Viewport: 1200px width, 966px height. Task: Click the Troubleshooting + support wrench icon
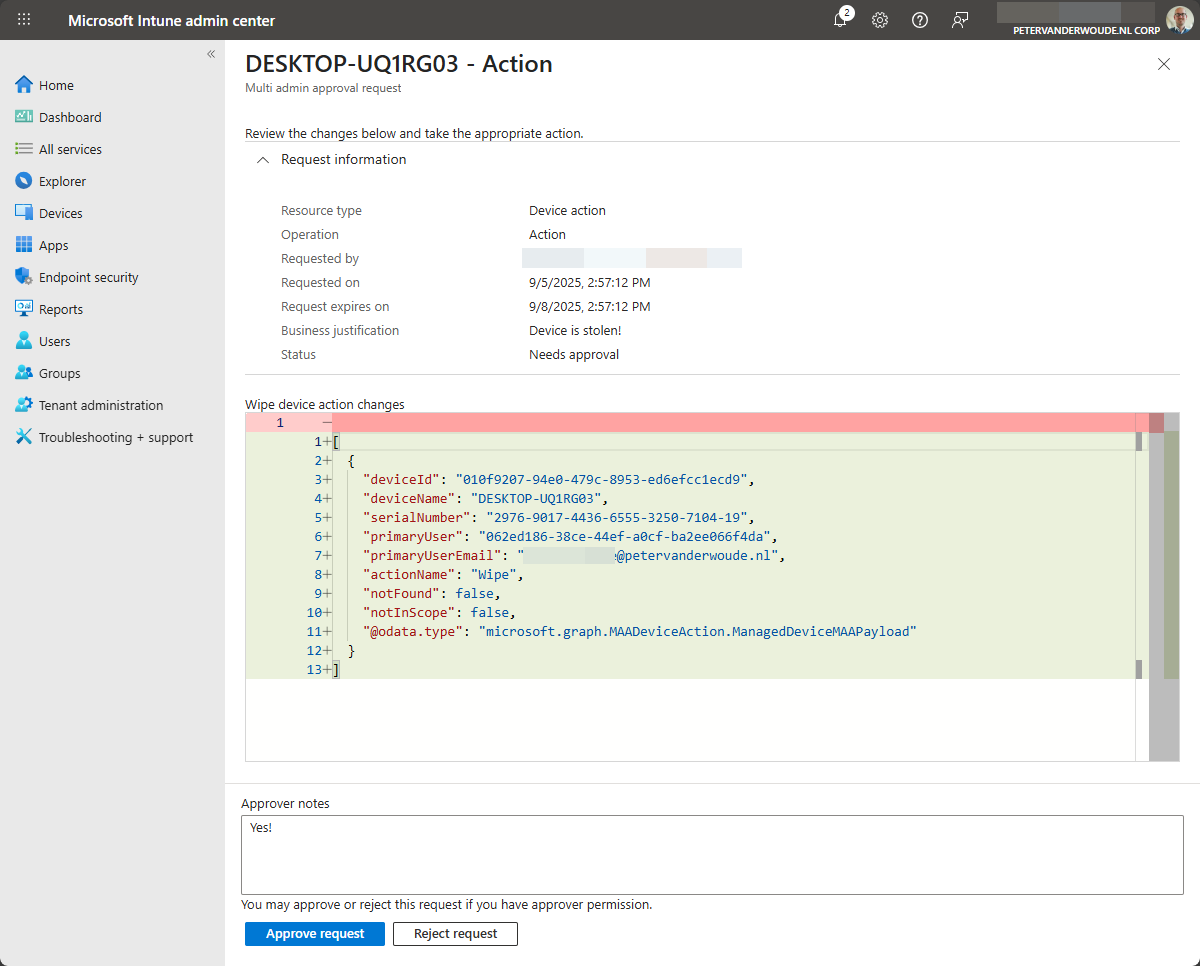[24, 437]
